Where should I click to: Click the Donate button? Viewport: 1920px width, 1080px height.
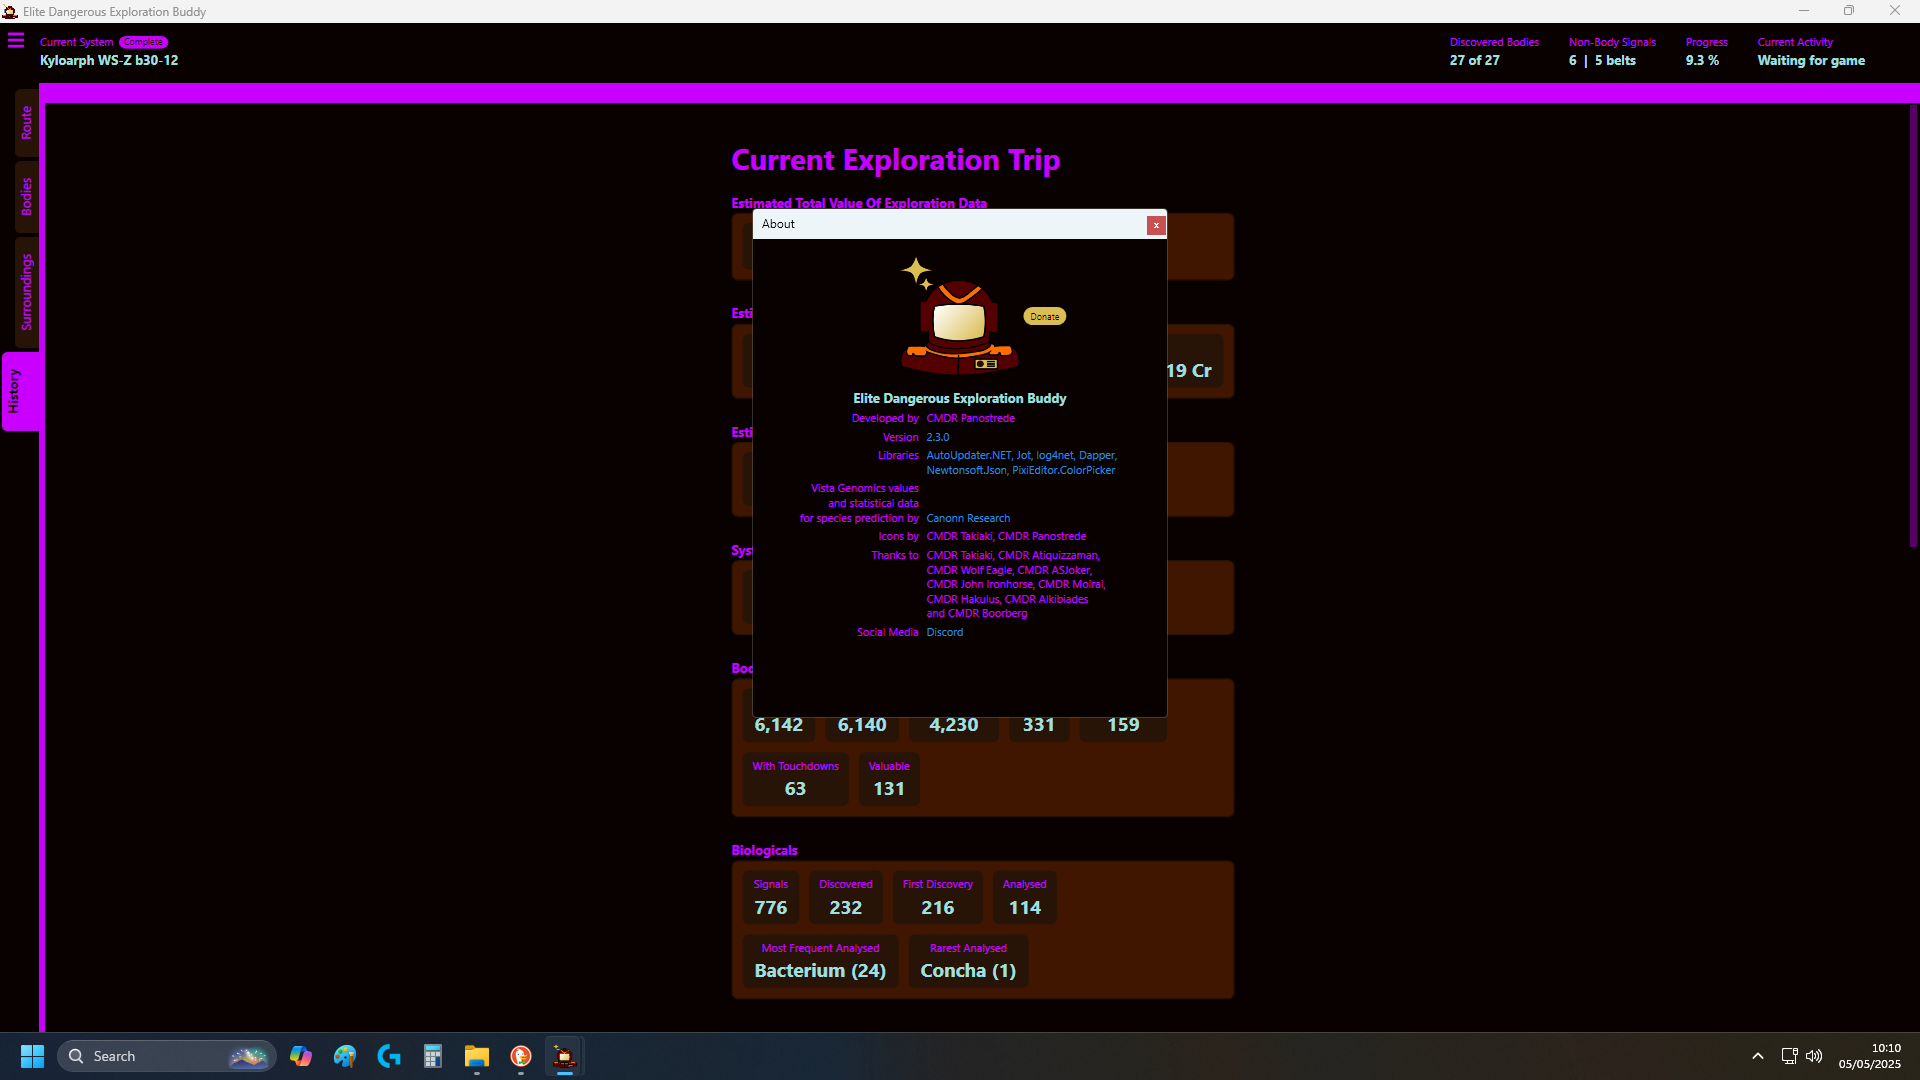point(1044,316)
